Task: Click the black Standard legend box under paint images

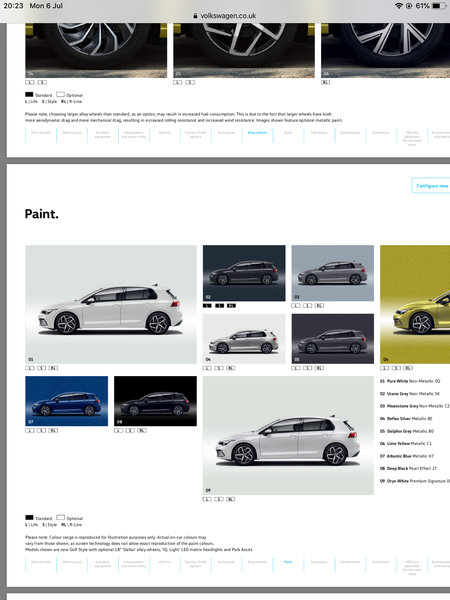Action: click(29, 518)
